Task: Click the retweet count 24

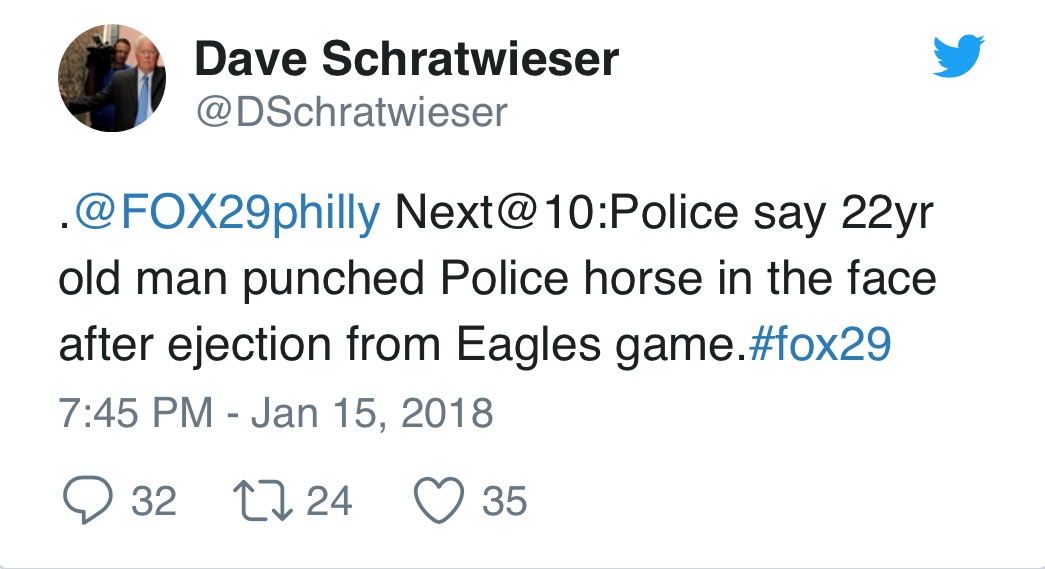Action: pos(328,500)
